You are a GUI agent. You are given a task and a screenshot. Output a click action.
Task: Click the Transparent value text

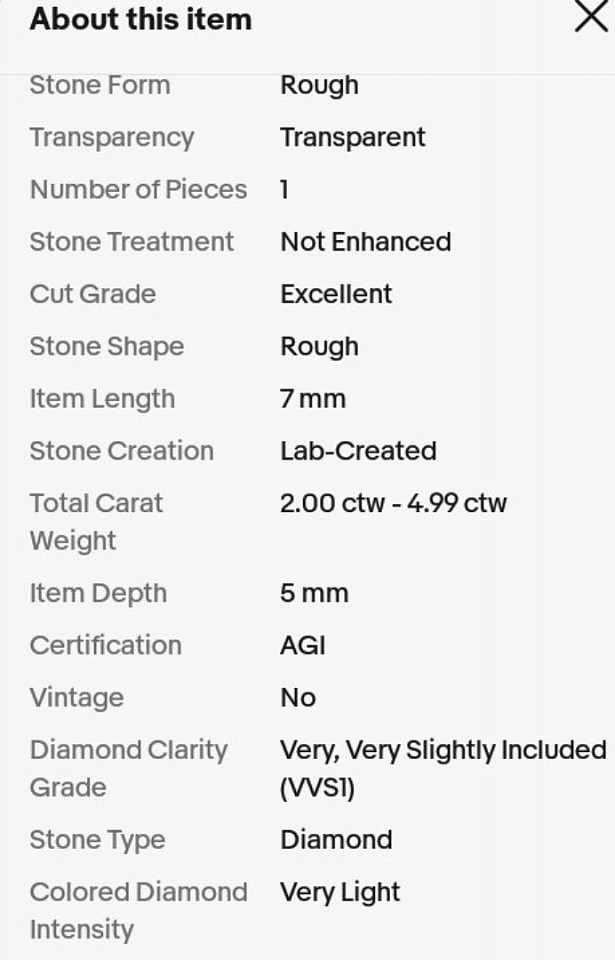tap(352, 137)
